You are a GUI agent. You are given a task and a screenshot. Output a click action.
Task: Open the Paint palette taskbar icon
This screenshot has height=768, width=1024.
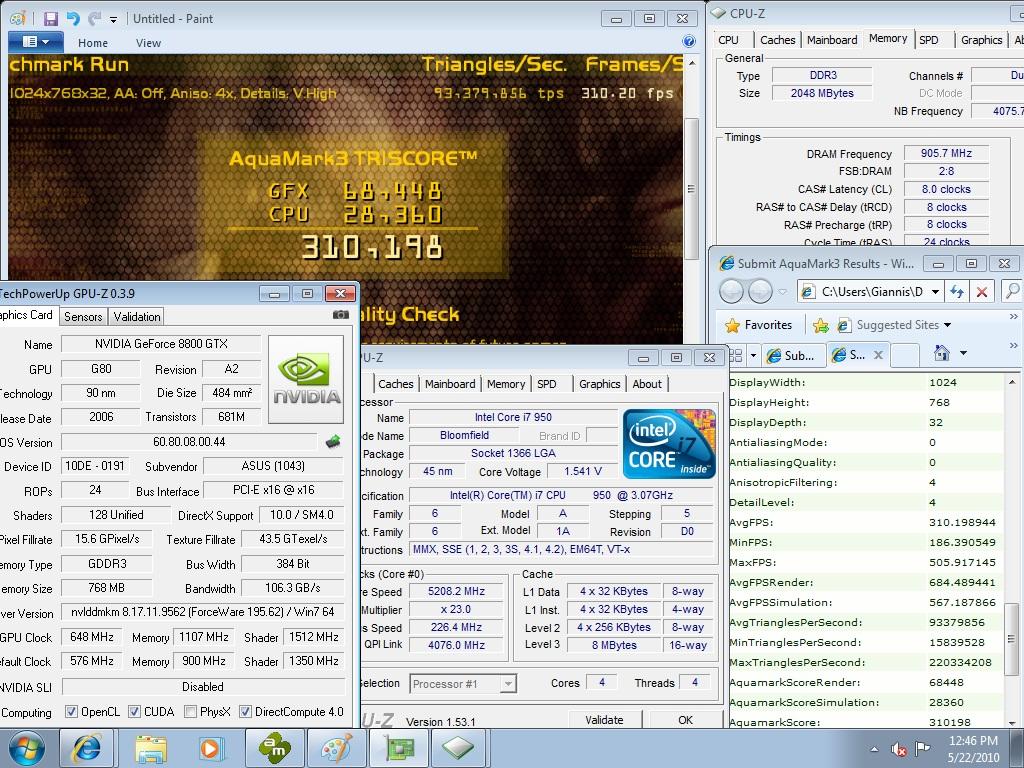coord(336,748)
